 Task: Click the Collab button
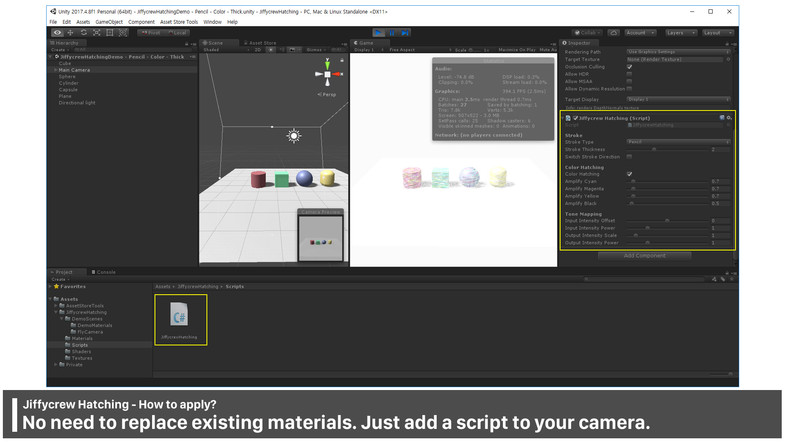tap(588, 33)
